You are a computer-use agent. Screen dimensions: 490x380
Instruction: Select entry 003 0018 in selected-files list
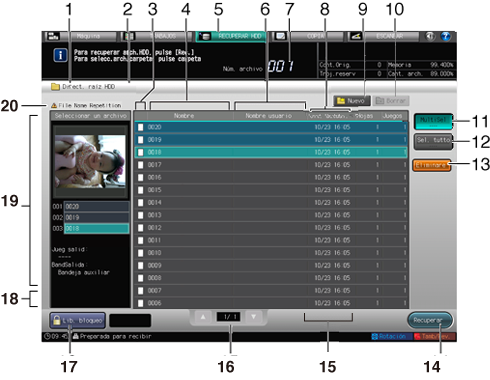pos(96,229)
